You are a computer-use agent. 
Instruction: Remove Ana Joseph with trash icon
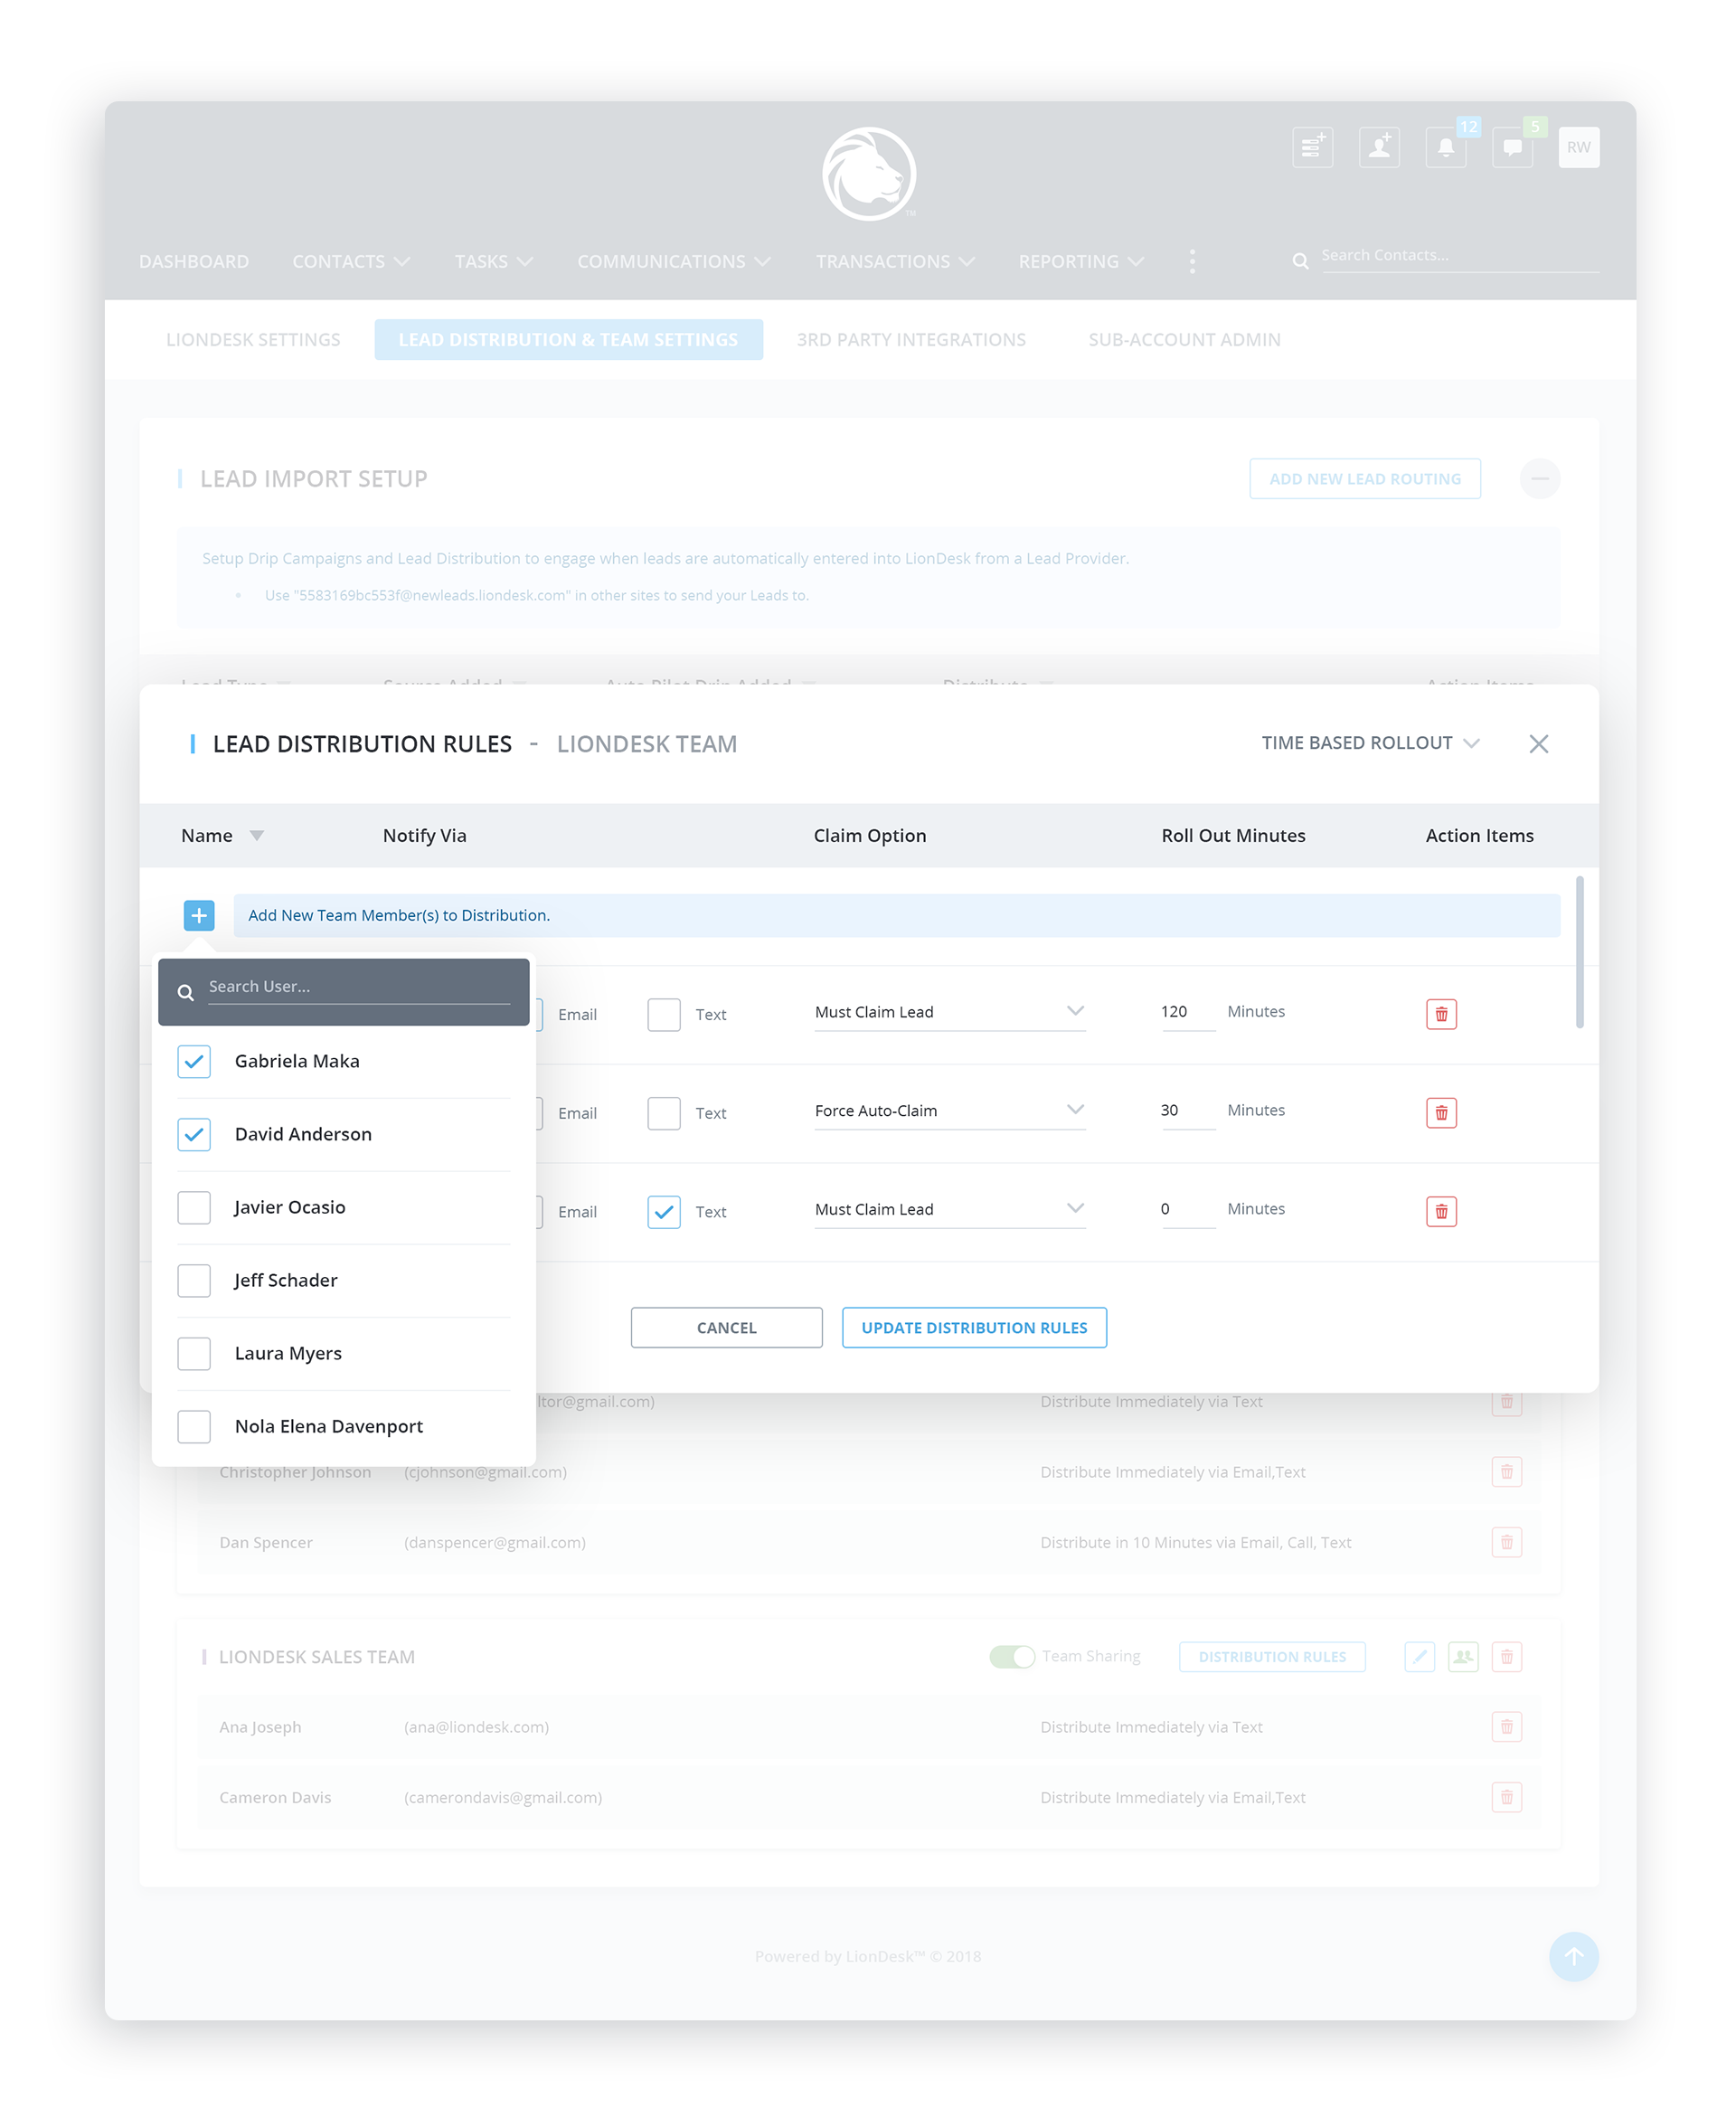[1507, 1727]
